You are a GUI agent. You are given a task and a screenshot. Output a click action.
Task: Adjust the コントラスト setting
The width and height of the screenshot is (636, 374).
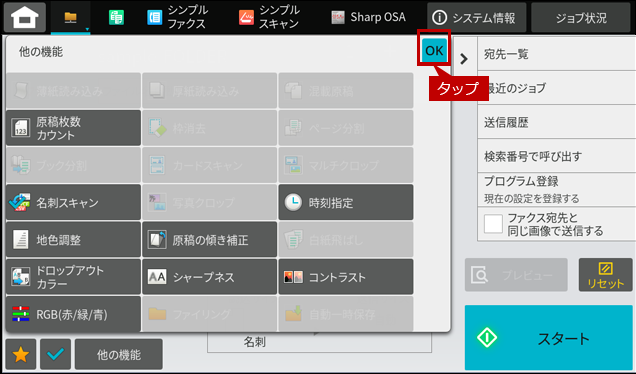click(x=346, y=277)
